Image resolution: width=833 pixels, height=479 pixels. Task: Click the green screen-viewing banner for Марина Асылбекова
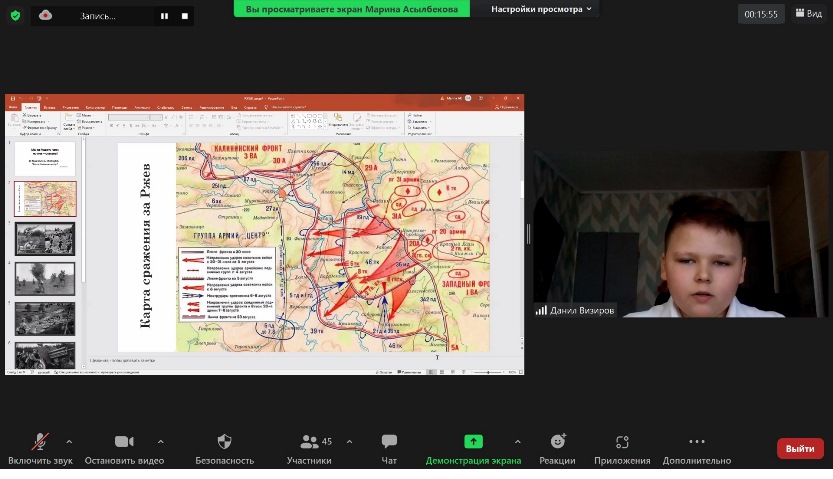pos(352,9)
